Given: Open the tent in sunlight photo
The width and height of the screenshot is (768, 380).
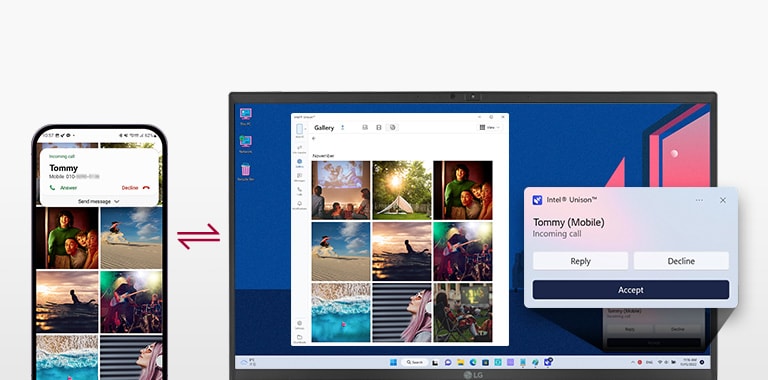Looking at the screenshot, I should (x=402, y=190).
